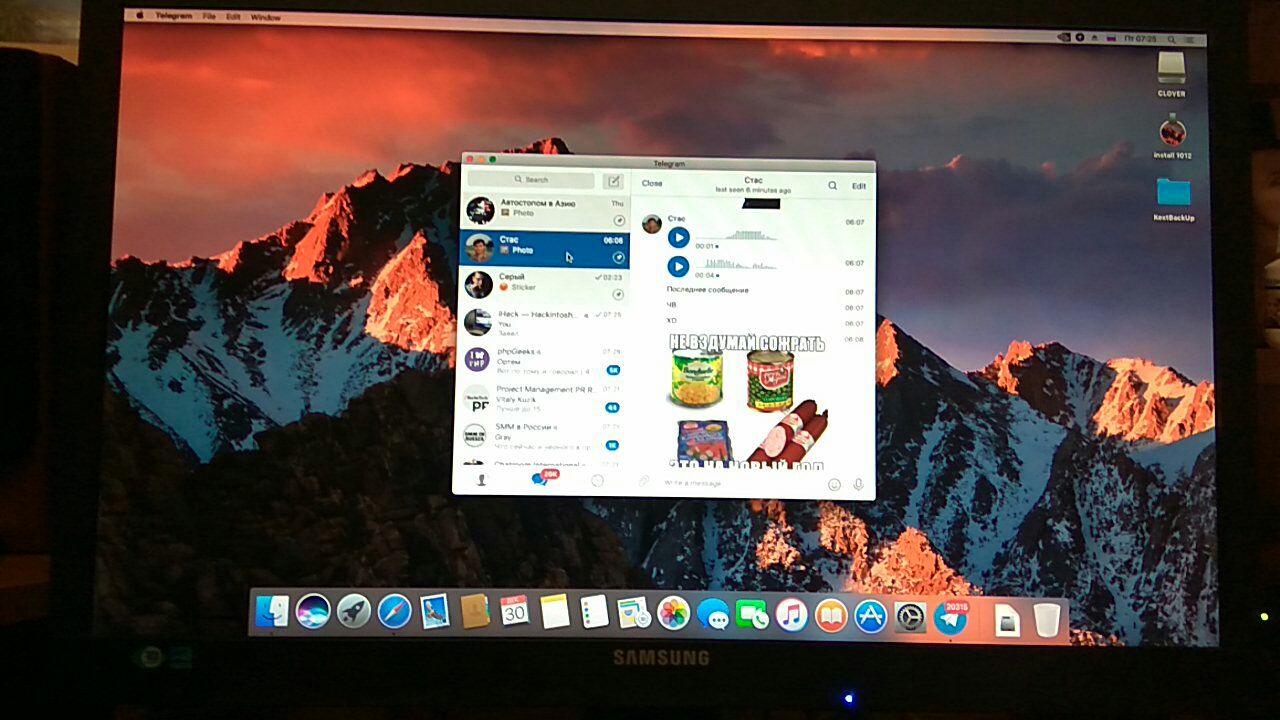
Task: Open Launchpad from the Dock
Action: point(353,610)
